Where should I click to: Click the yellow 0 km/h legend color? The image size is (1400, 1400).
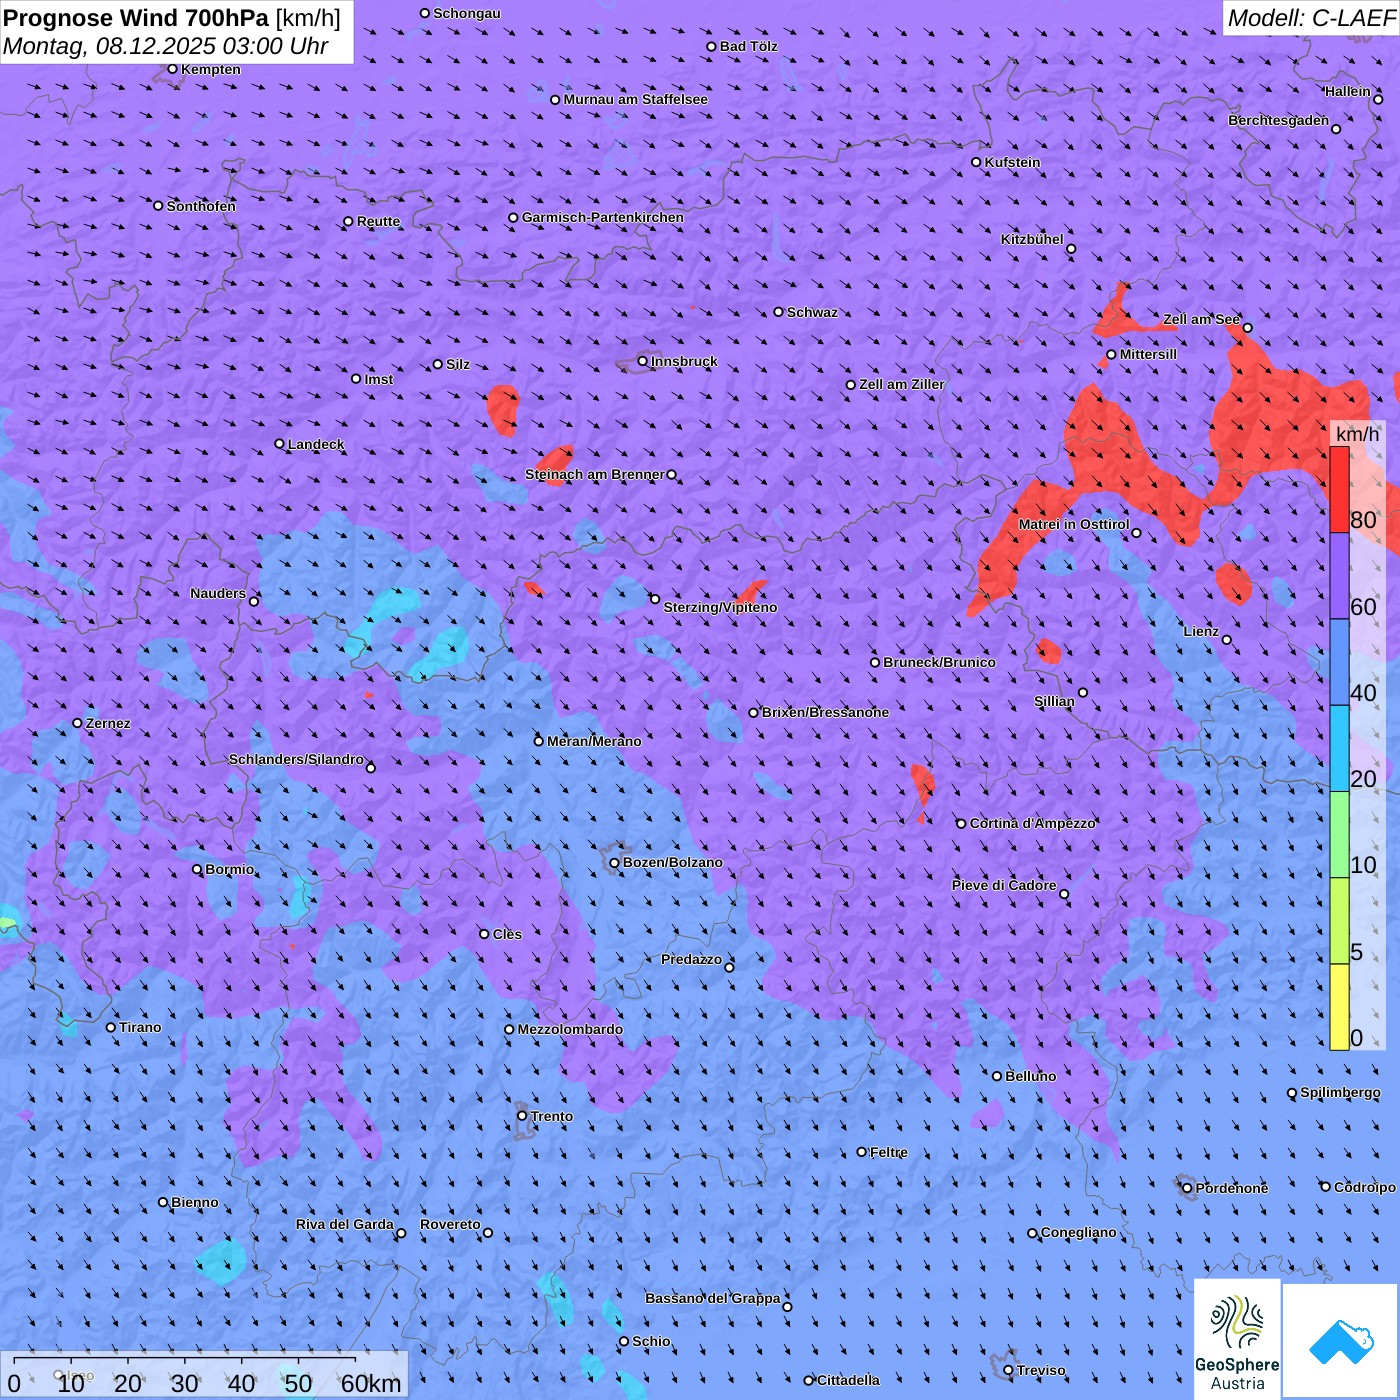pyautogui.click(x=1339, y=1007)
